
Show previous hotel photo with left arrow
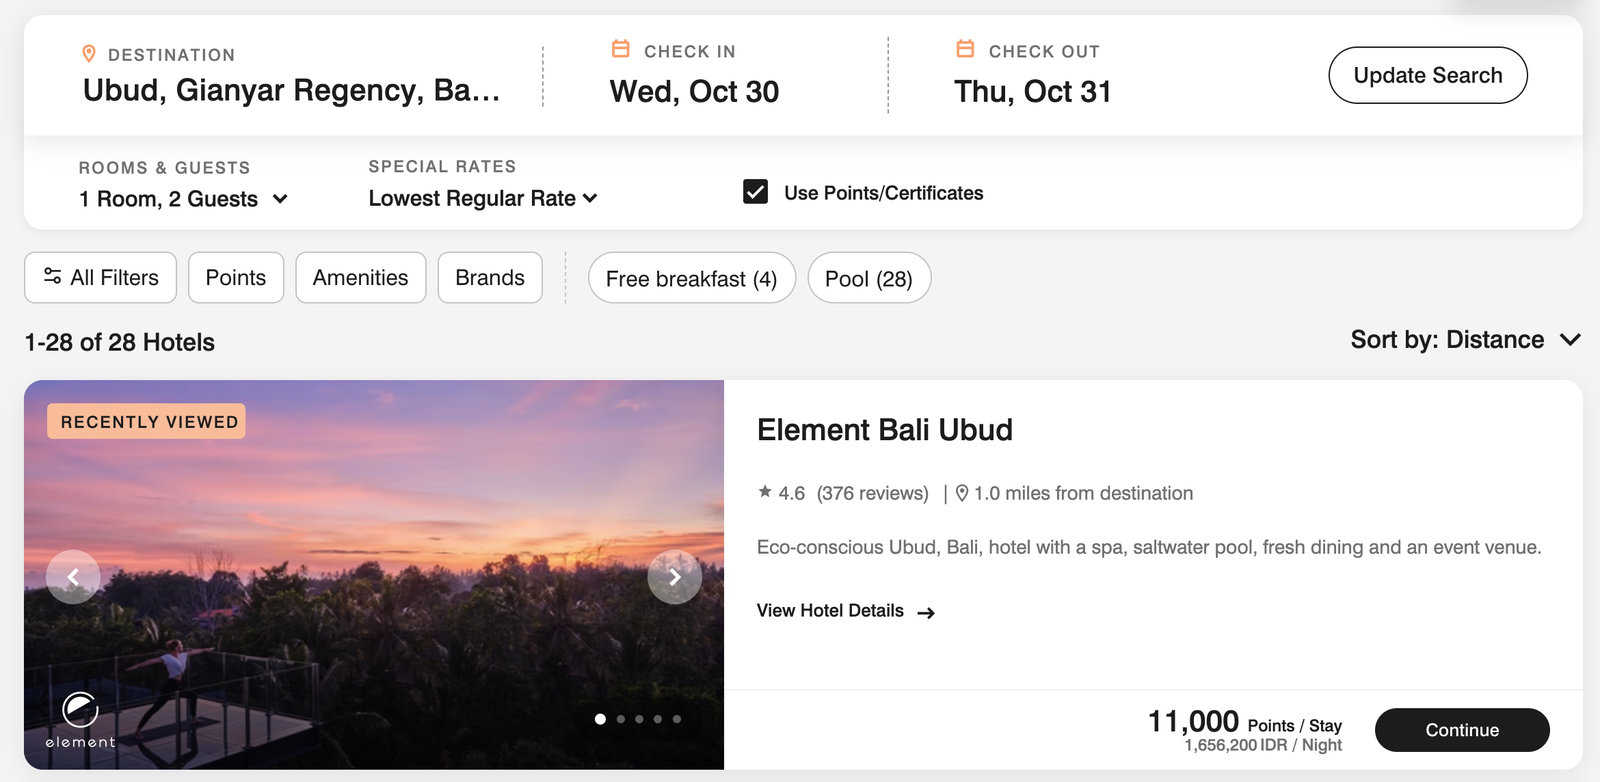click(73, 577)
